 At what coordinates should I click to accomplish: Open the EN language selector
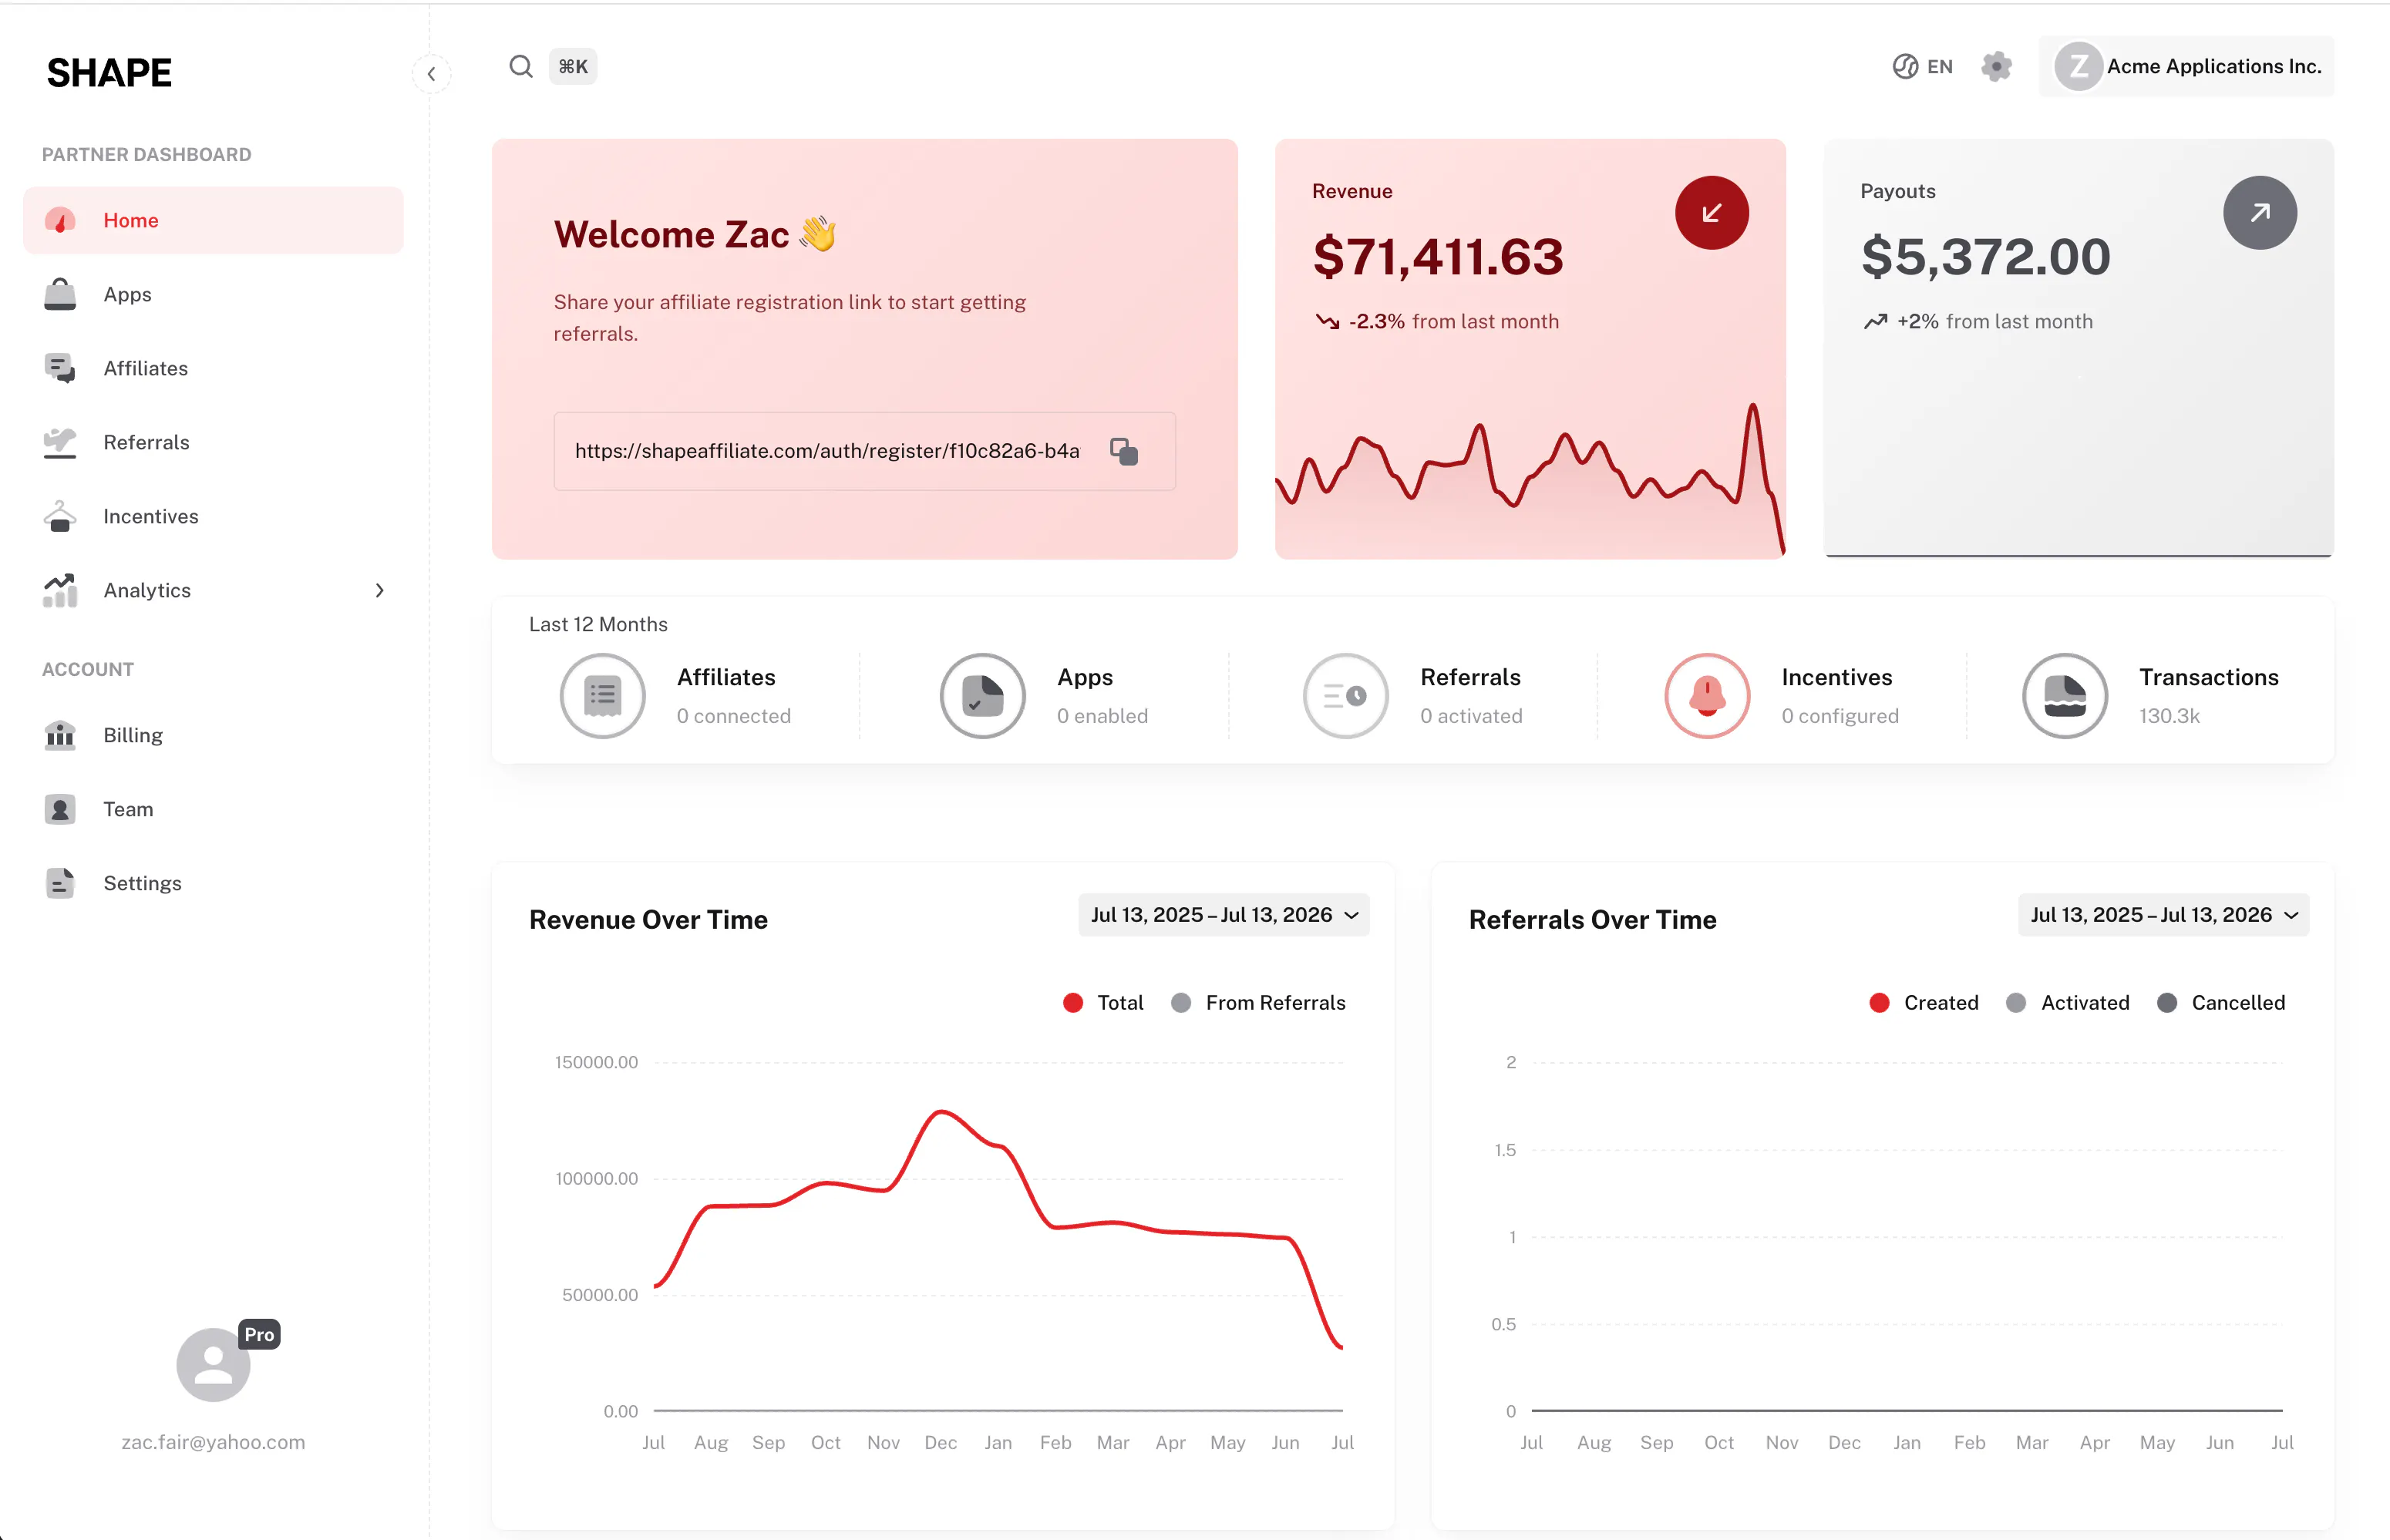coord(1922,66)
